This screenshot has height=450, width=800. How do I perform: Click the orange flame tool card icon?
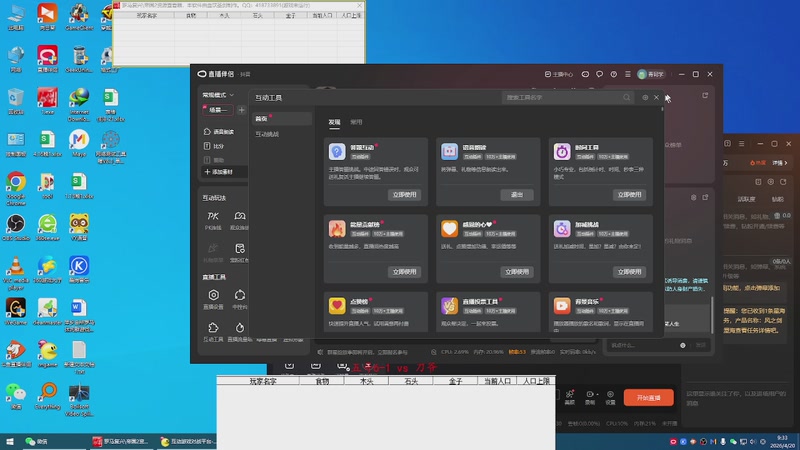[x=337, y=229]
